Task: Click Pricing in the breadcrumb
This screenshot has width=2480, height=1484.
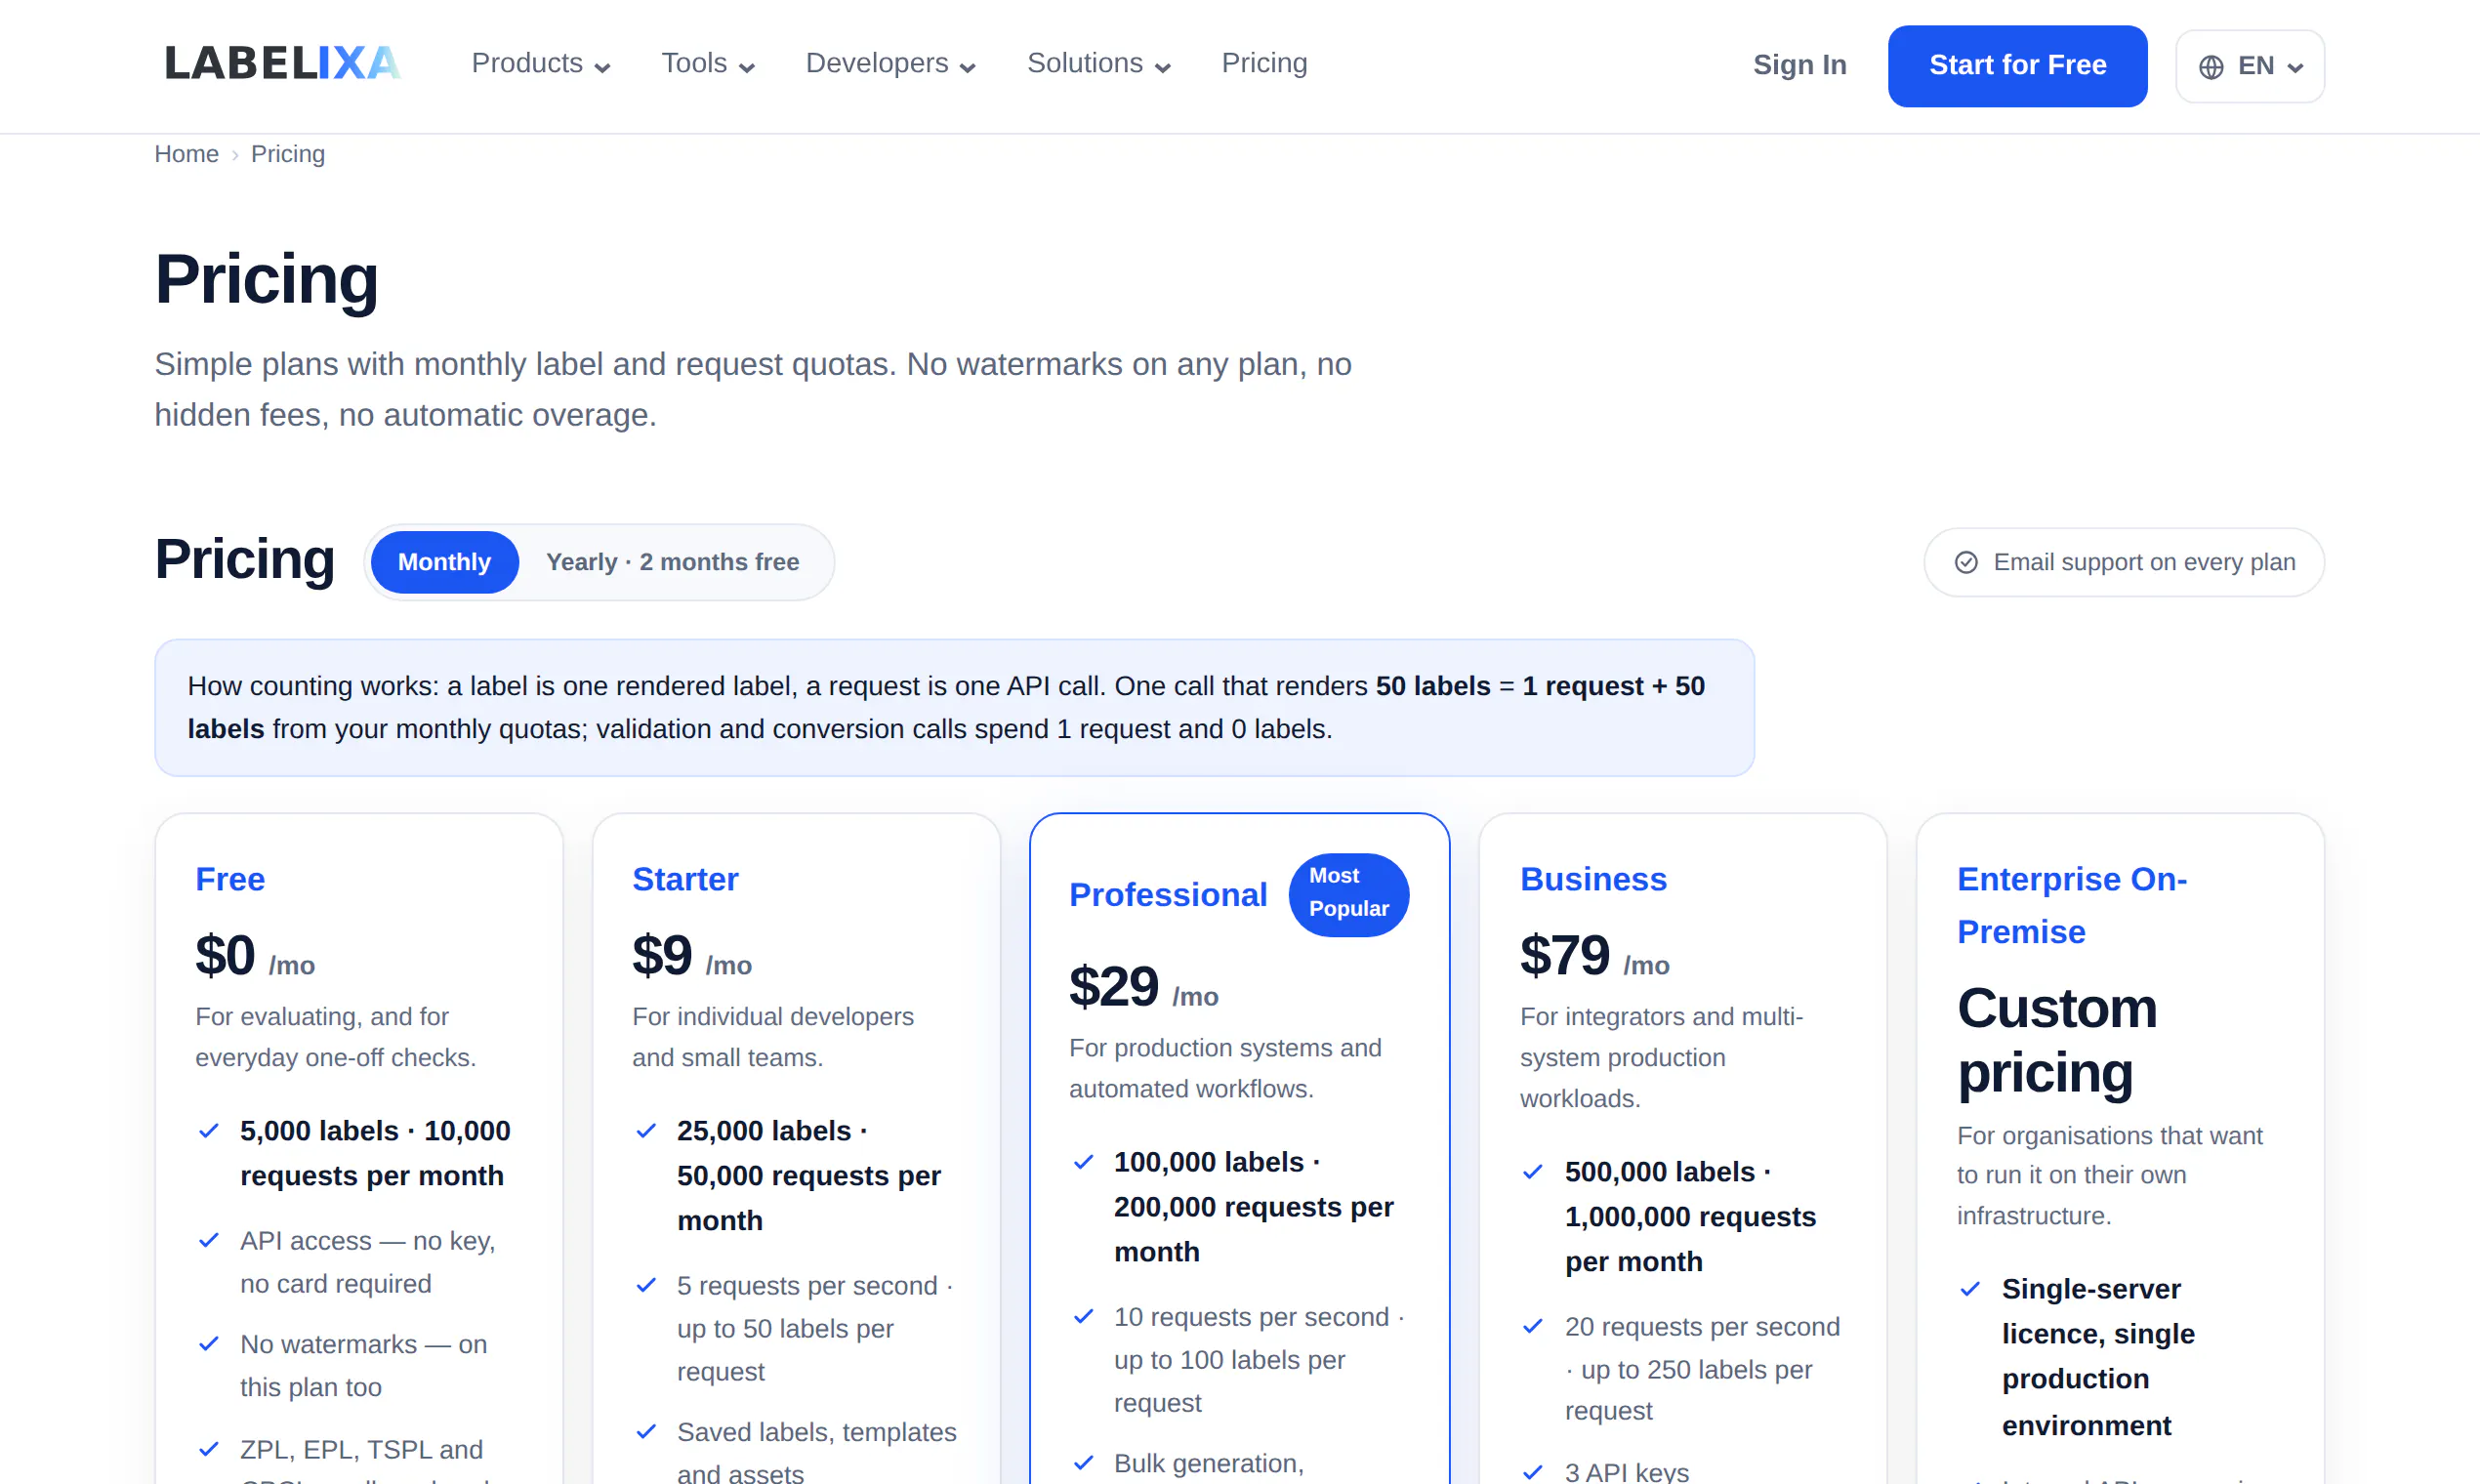Action: 288,154
